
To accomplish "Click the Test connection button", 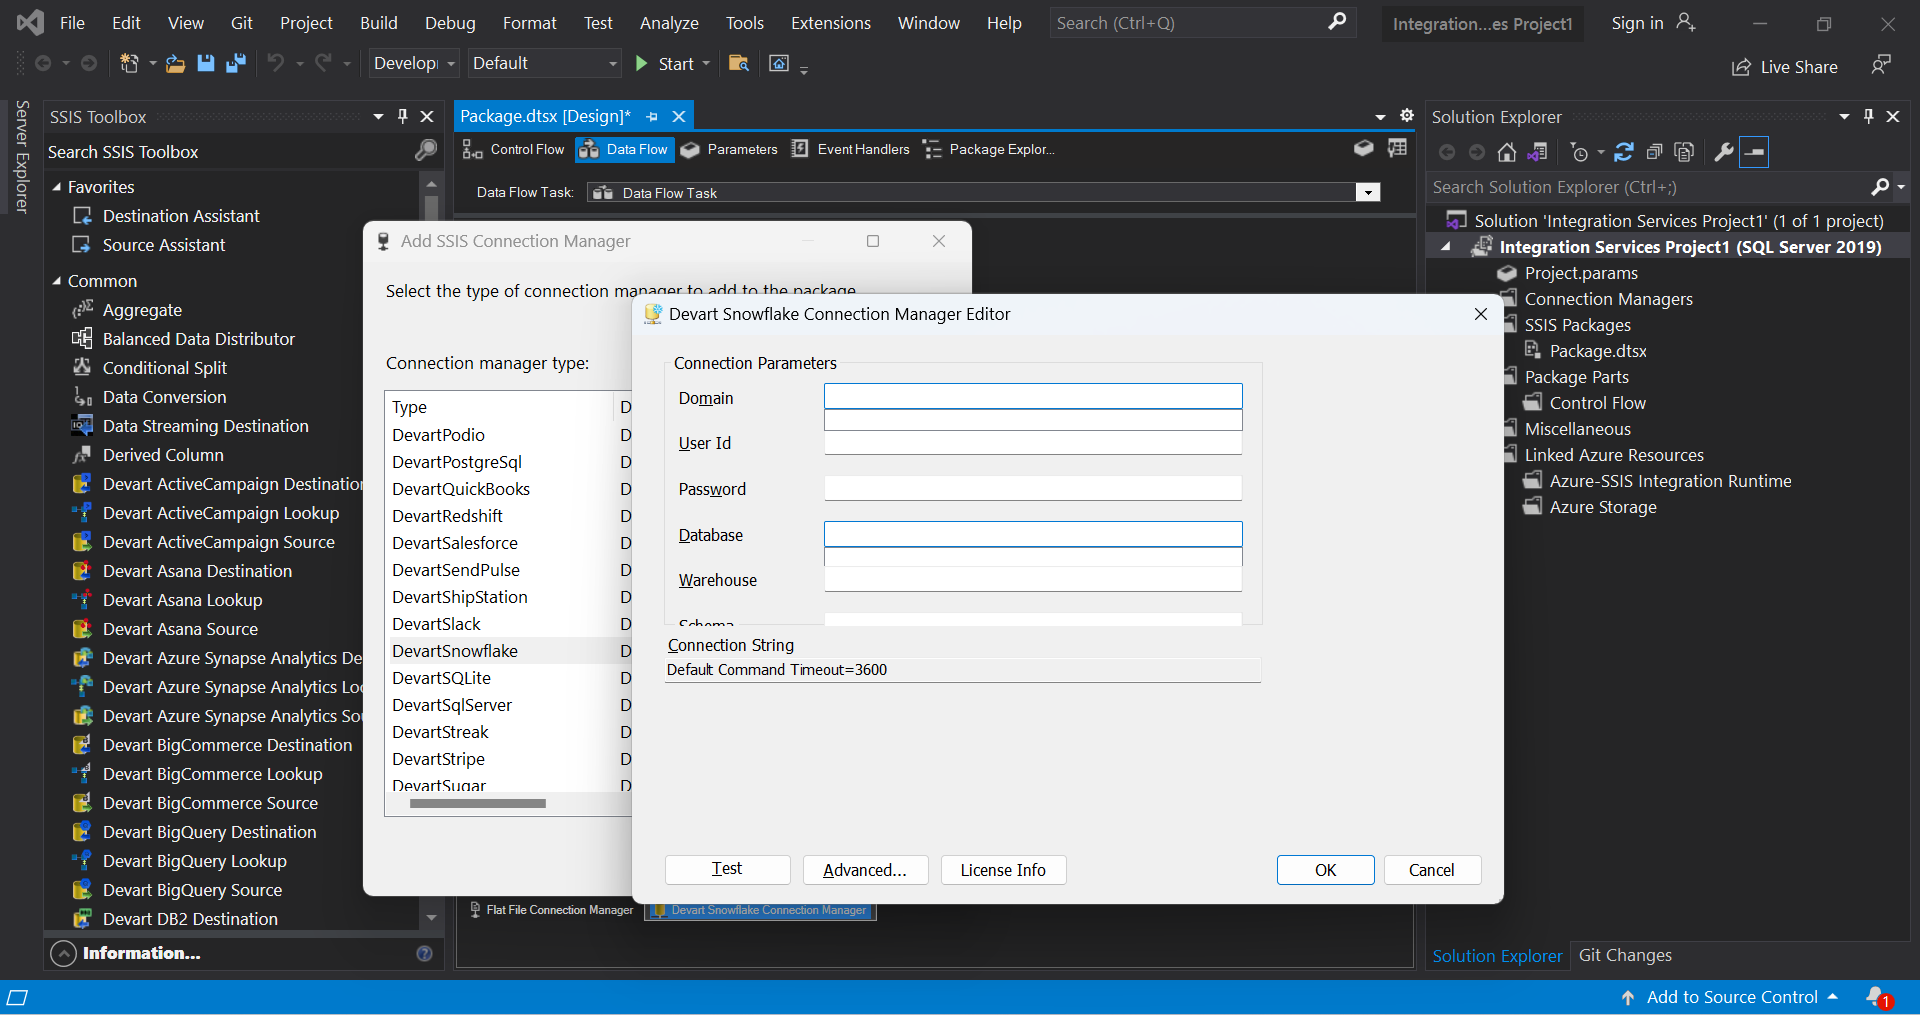I will 727,869.
